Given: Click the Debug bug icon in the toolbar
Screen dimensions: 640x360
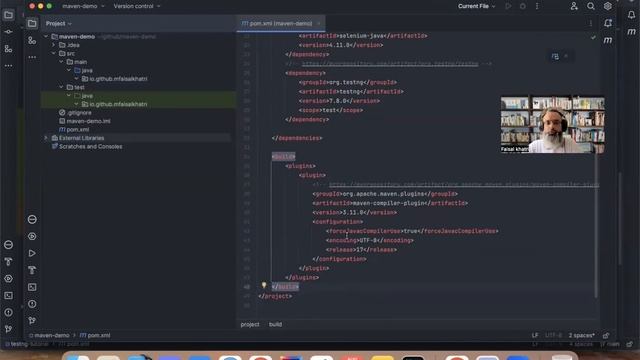Looking at the screenshot, I should [x=523, y=6].
